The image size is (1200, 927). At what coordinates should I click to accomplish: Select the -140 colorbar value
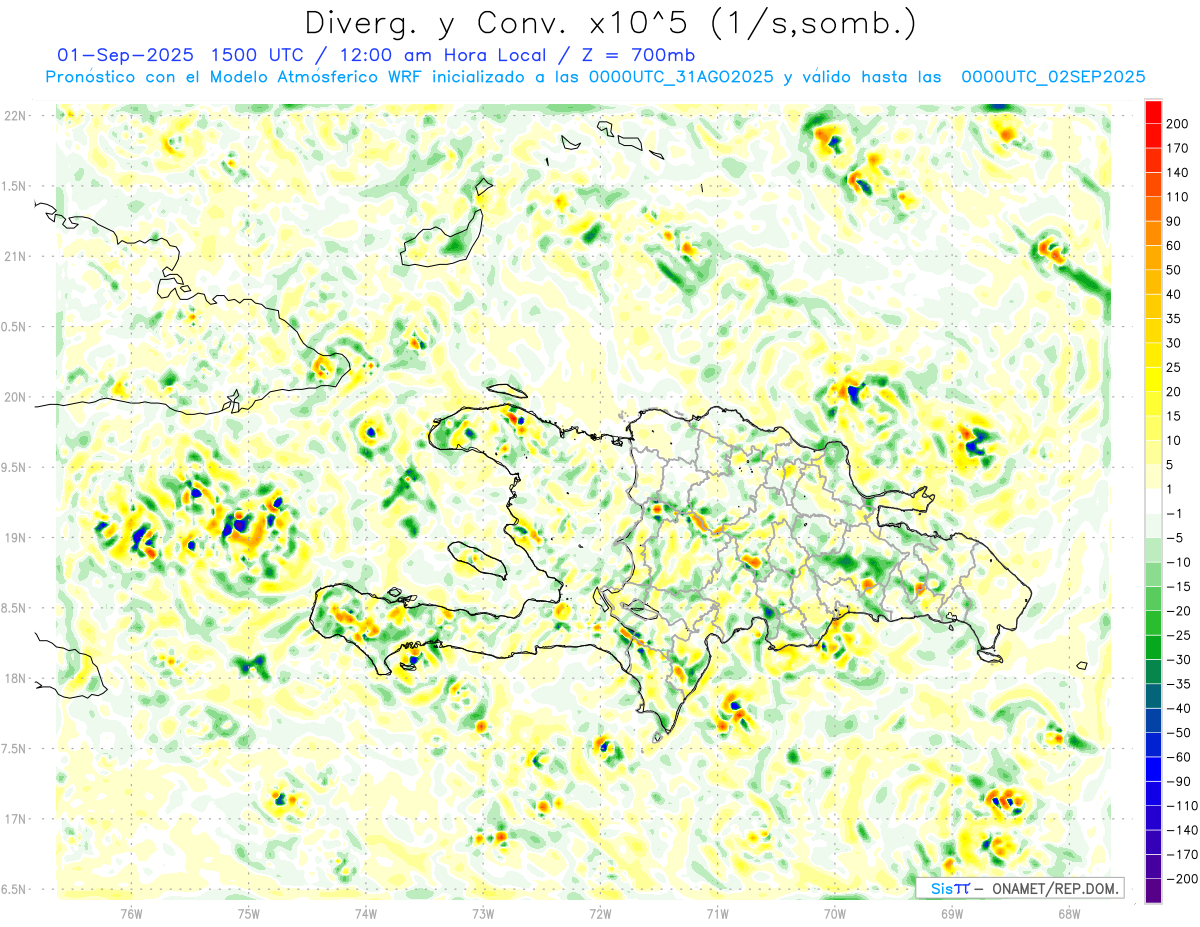[x=1184, y=830]
